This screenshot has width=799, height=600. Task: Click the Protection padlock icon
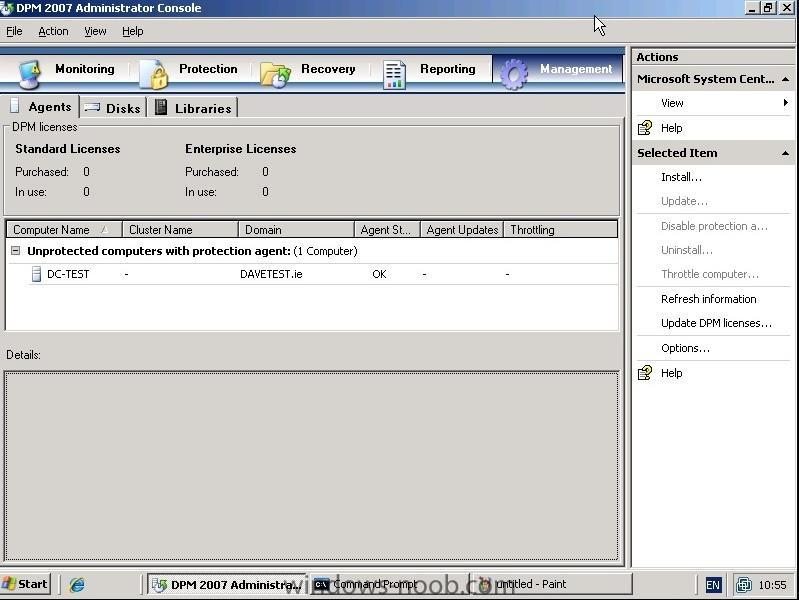point(155,74)
